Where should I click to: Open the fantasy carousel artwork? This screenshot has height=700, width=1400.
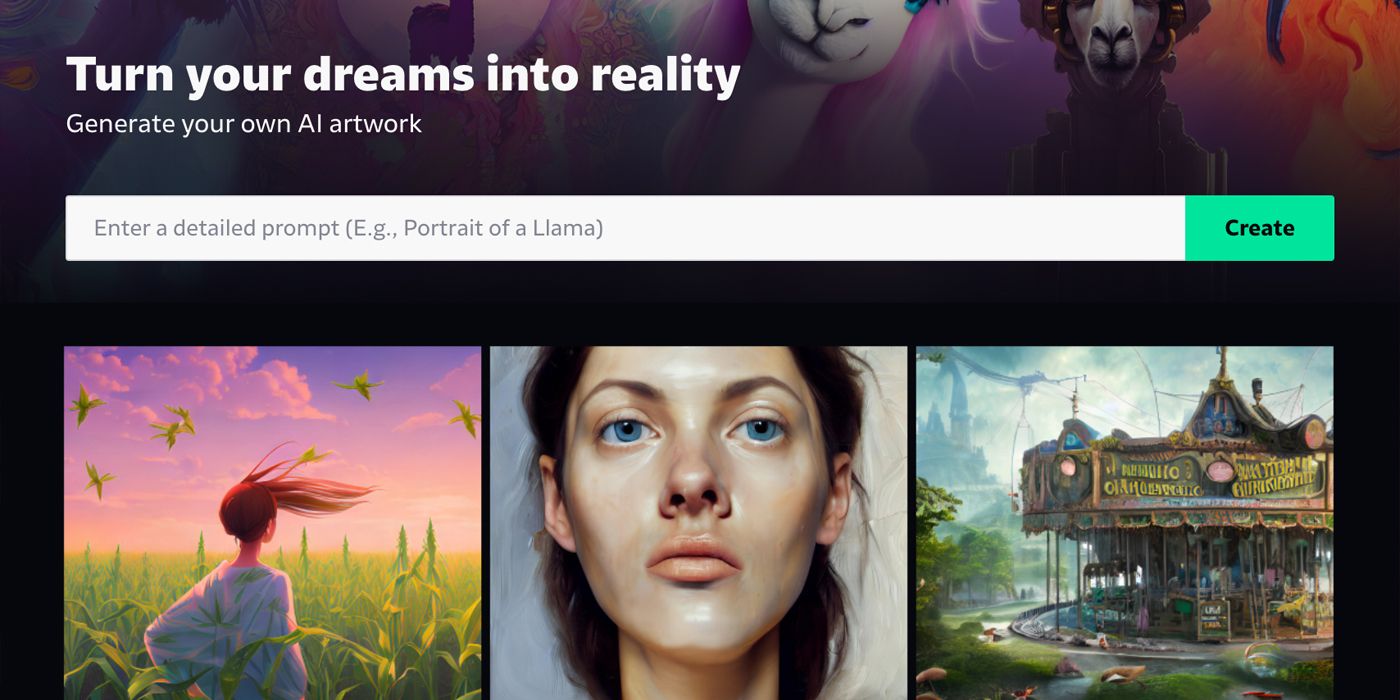1125,523
